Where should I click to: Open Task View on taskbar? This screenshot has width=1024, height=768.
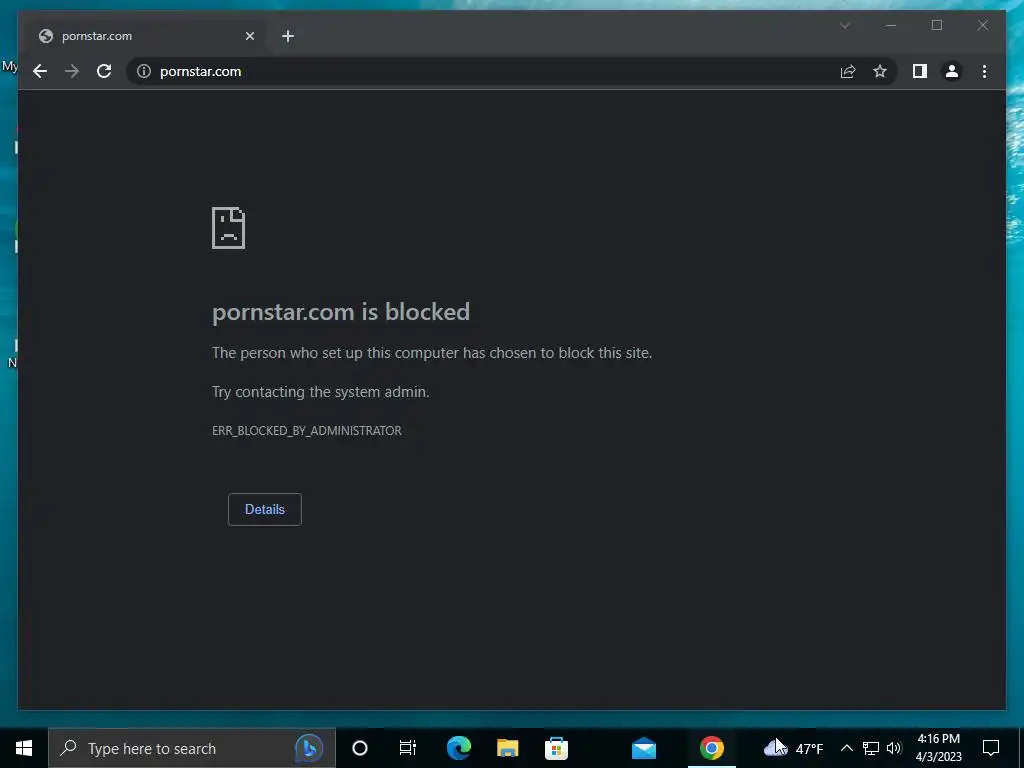(408, 748)
